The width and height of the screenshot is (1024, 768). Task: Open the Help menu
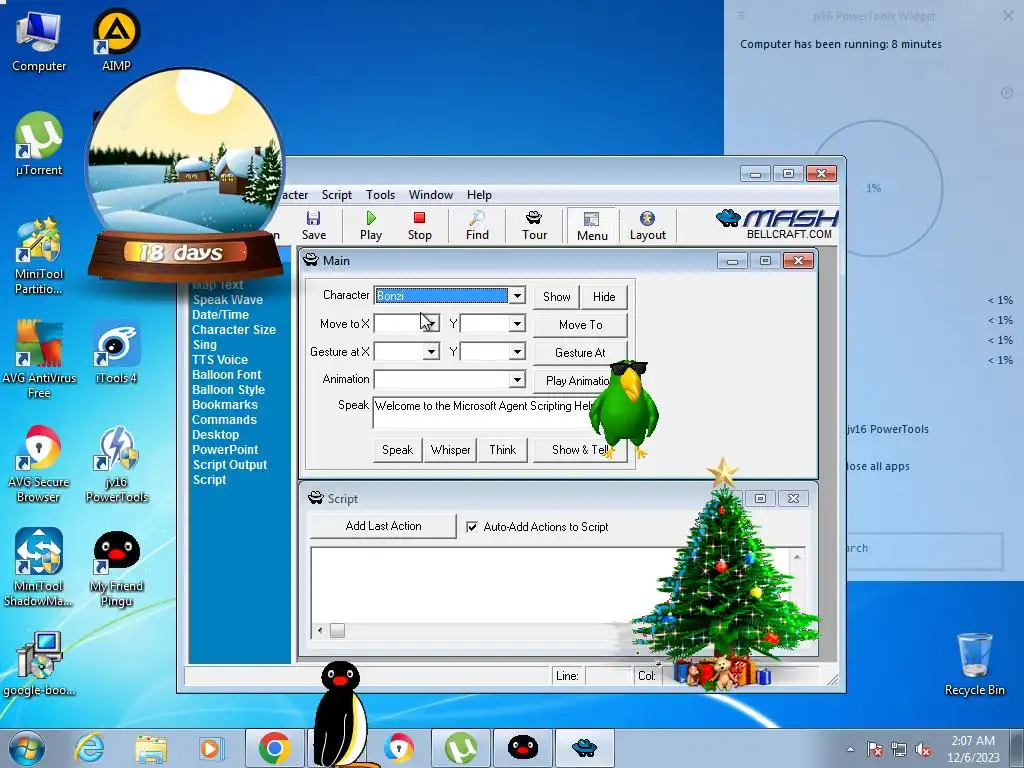point(479,195)
